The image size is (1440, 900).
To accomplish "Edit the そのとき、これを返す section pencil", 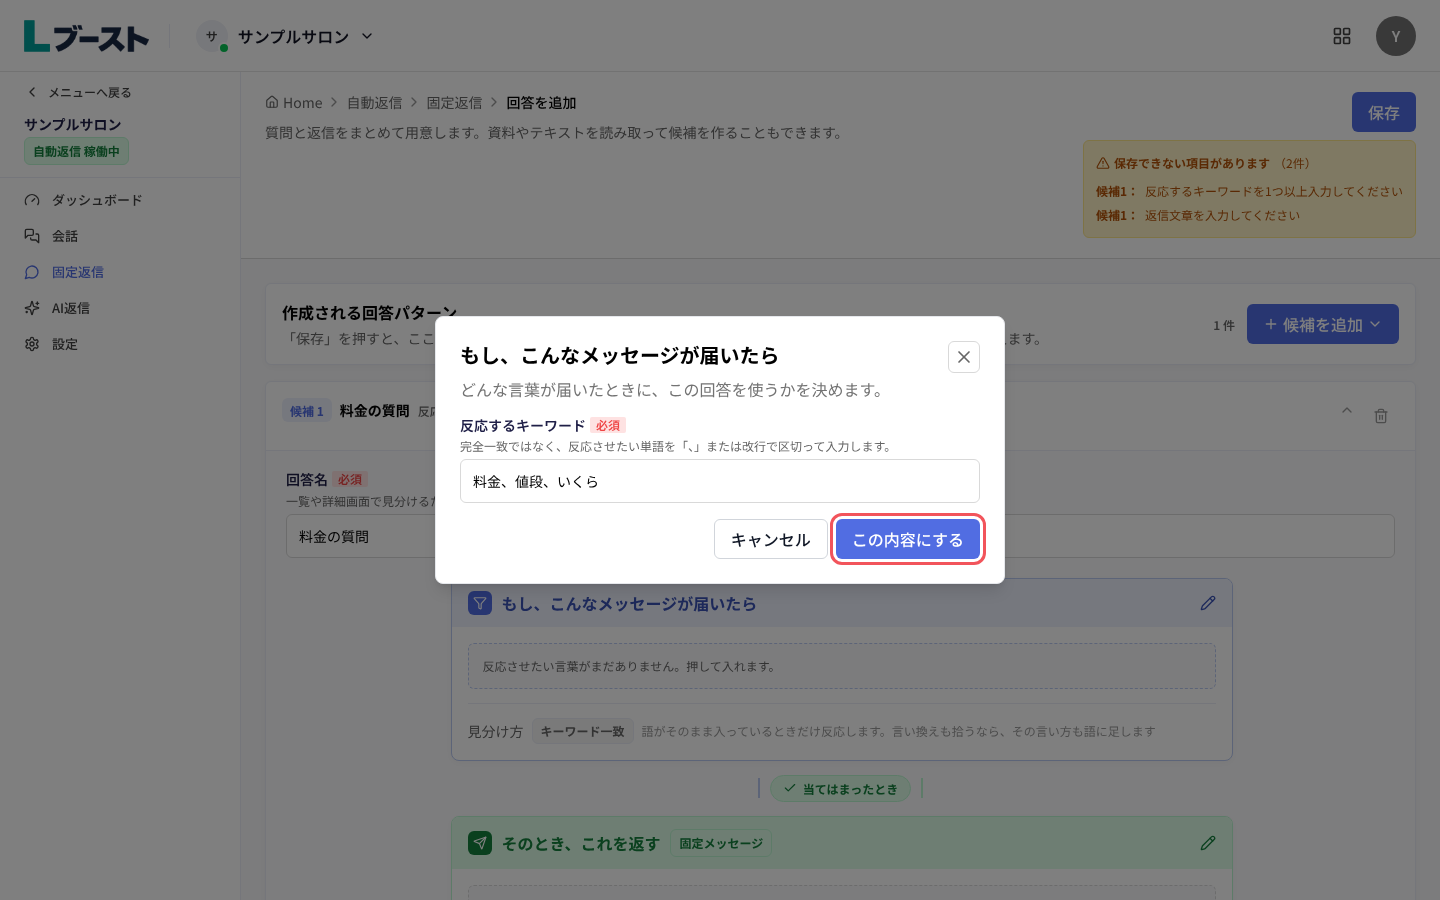I will click(x=1208, y=843).
